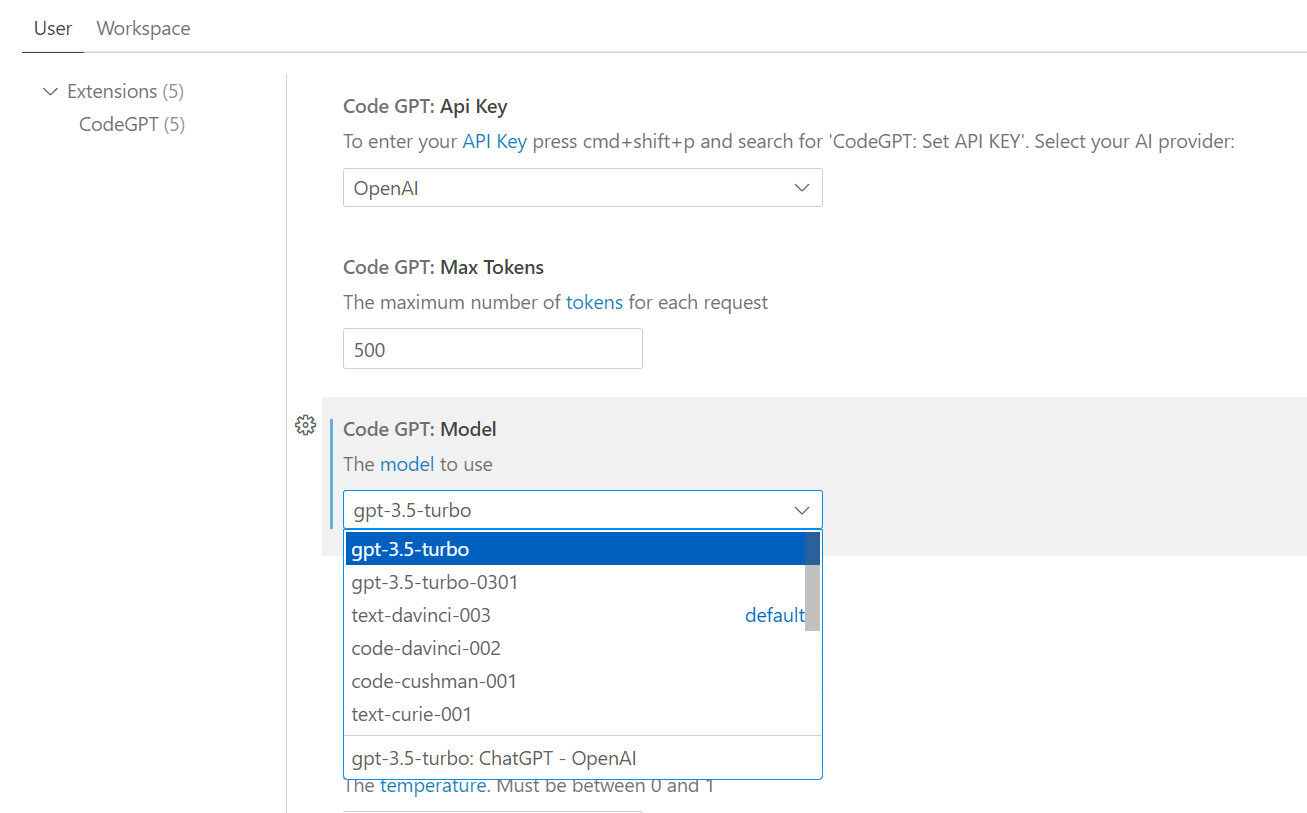The image size is (1307, 813).
Task: Switch to the User settings tab
Action: [x=53, y=29]
